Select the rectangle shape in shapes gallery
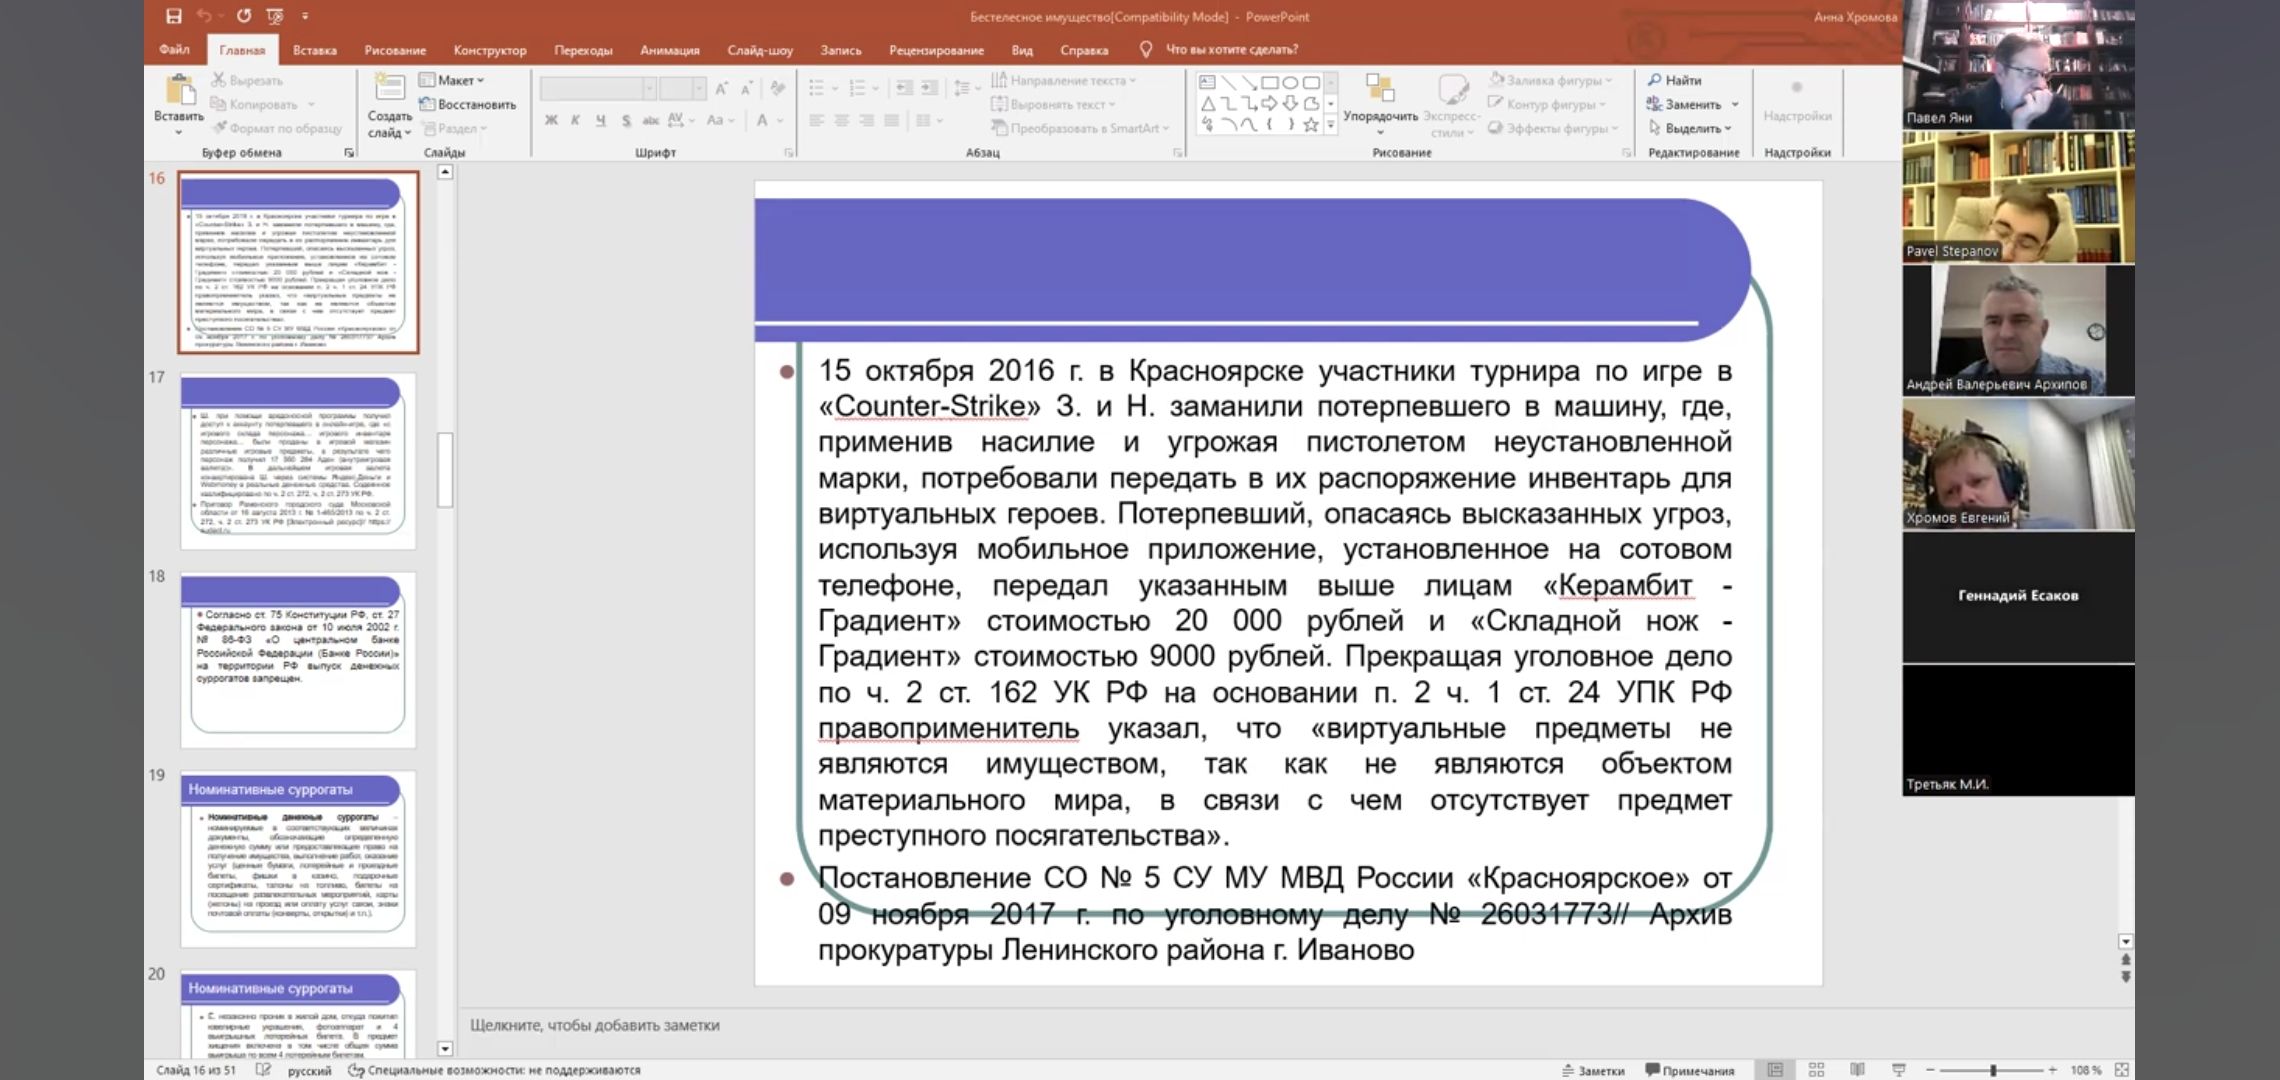Viewport: 2280px width, 1080px height. coord(1270,82)
